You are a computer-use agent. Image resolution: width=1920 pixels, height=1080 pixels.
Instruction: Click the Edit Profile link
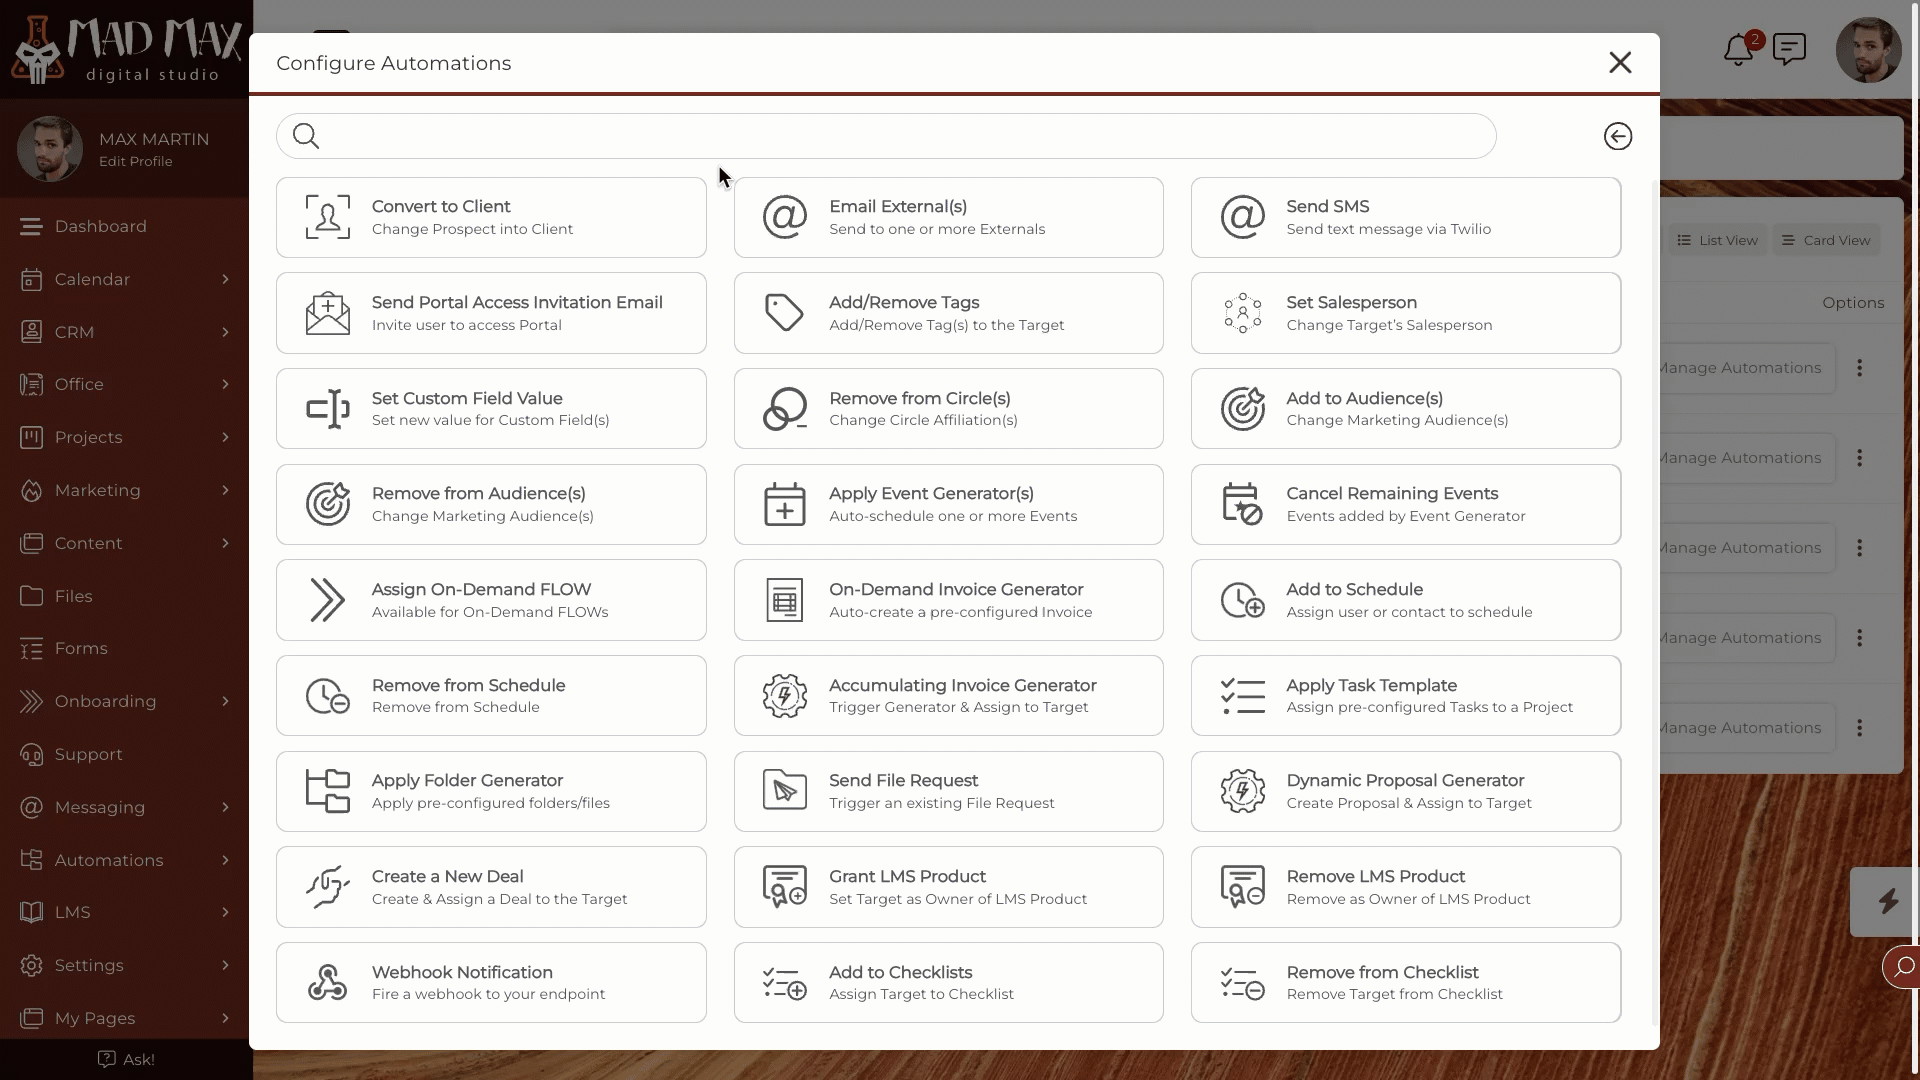click(136, 161)
